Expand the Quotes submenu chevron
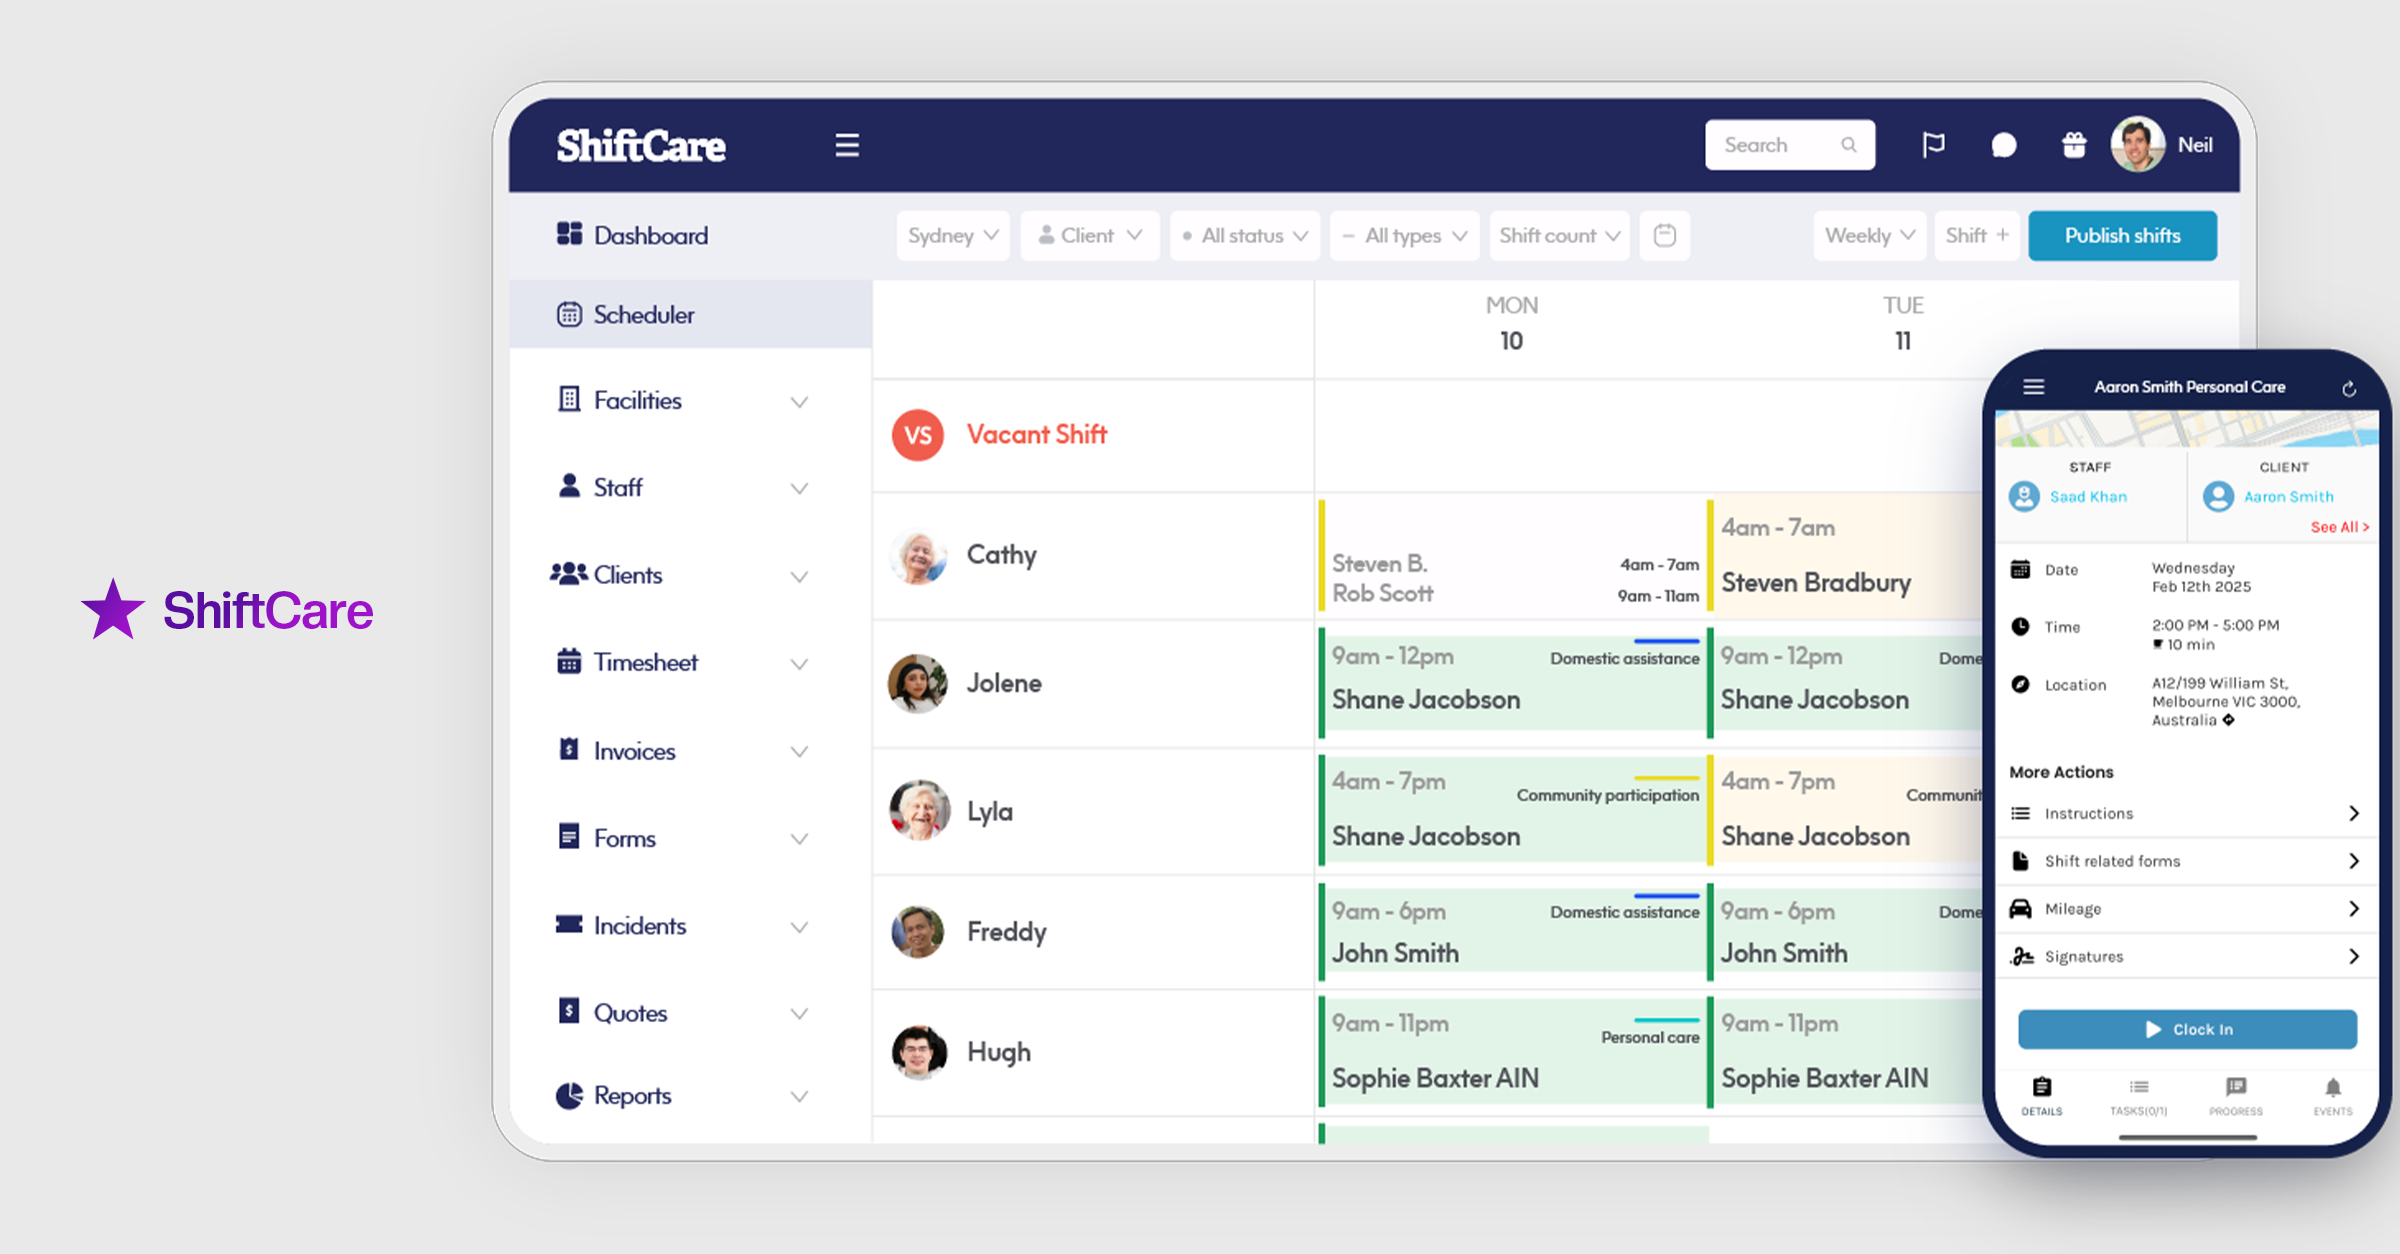This screenshot has height=1254, width=2400. tap(799, 1014)
